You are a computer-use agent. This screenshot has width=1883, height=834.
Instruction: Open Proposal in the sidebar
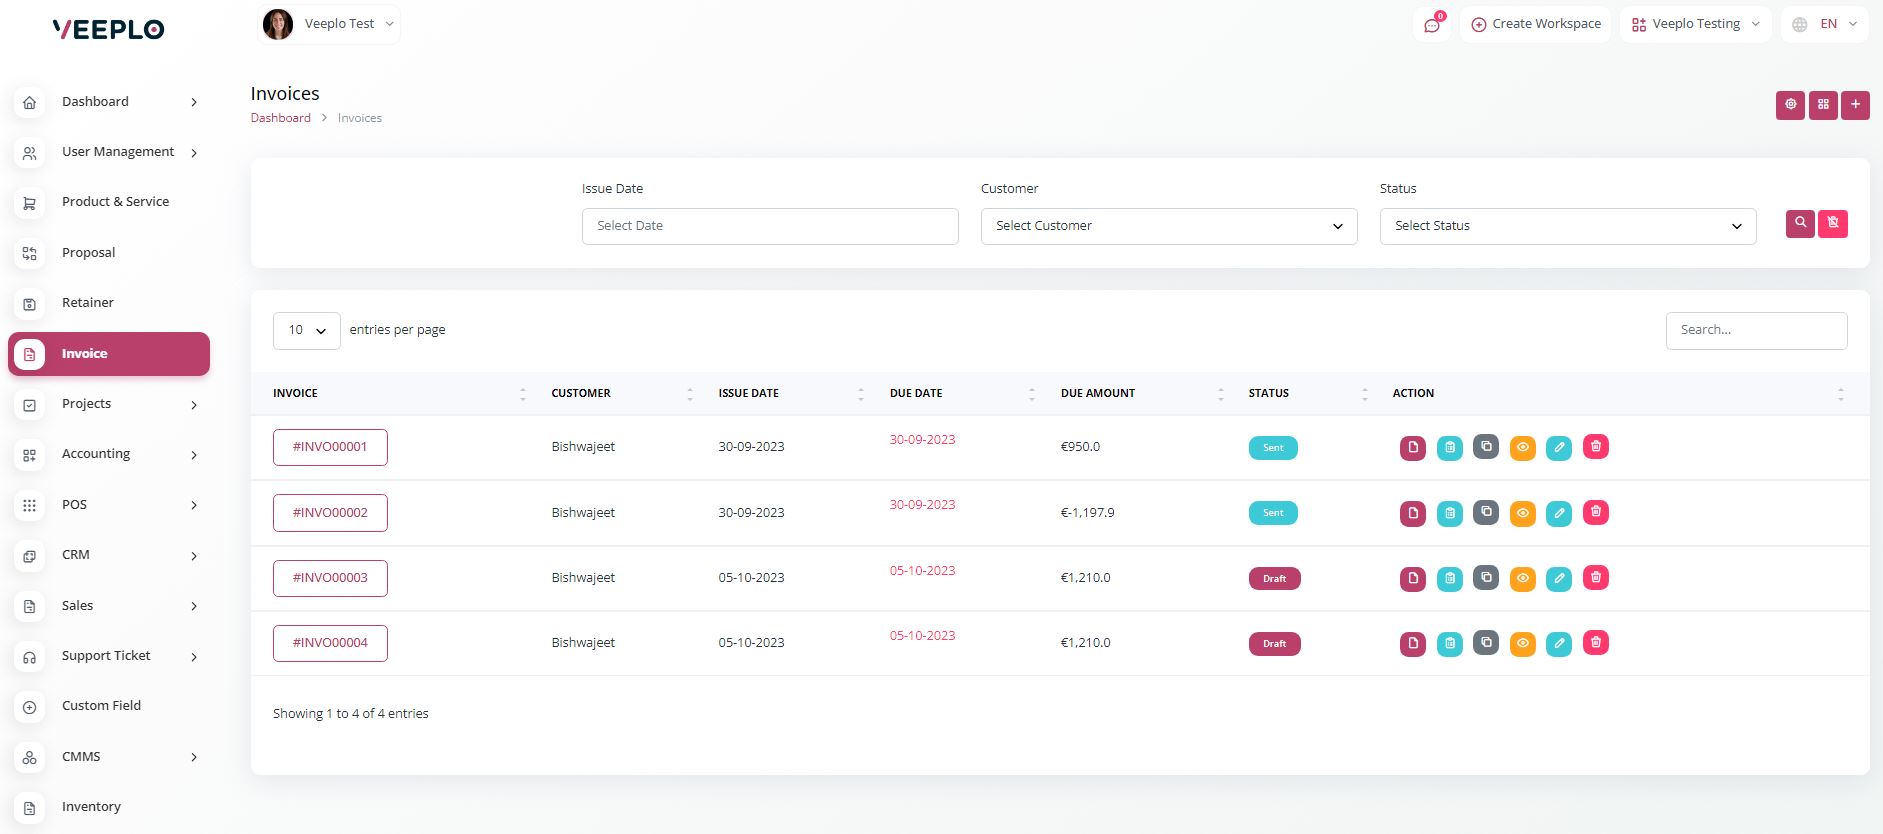89,253
